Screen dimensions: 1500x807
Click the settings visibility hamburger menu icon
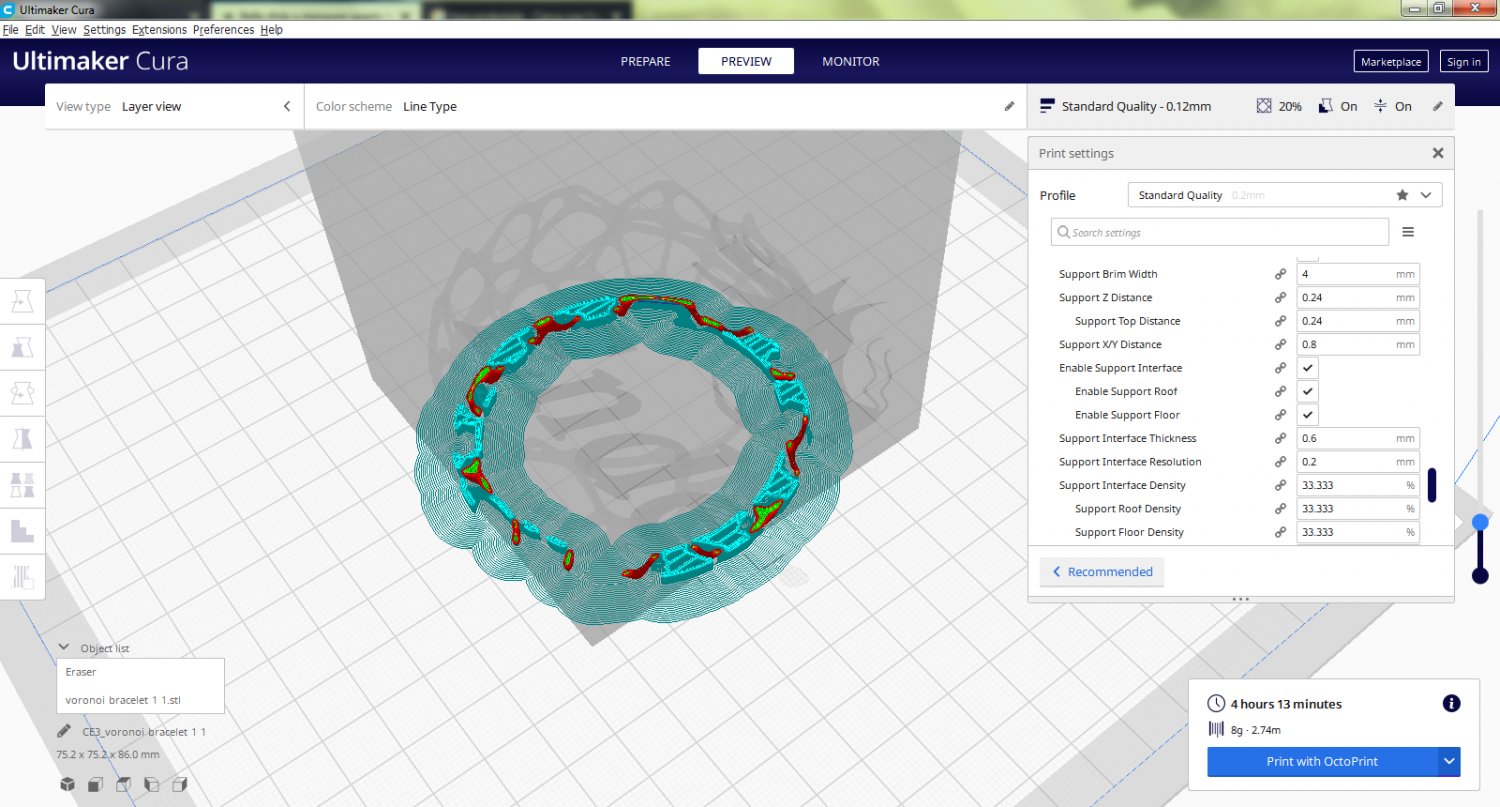pos(1408,232)
